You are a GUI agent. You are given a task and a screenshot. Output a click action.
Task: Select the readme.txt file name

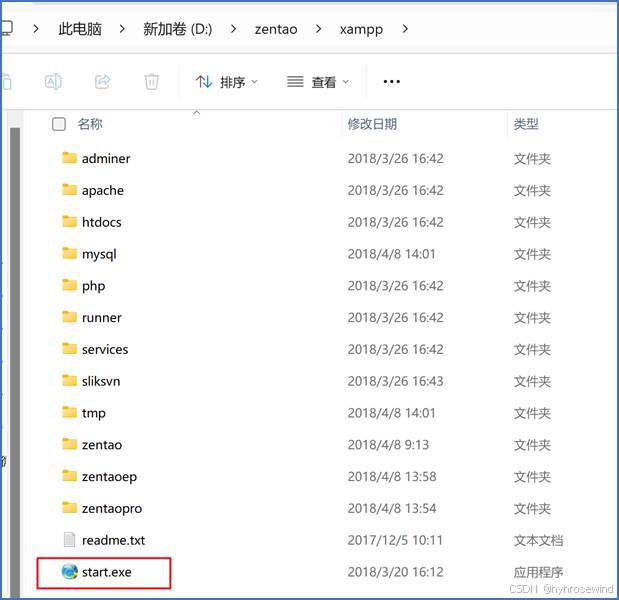coord(113,540)
